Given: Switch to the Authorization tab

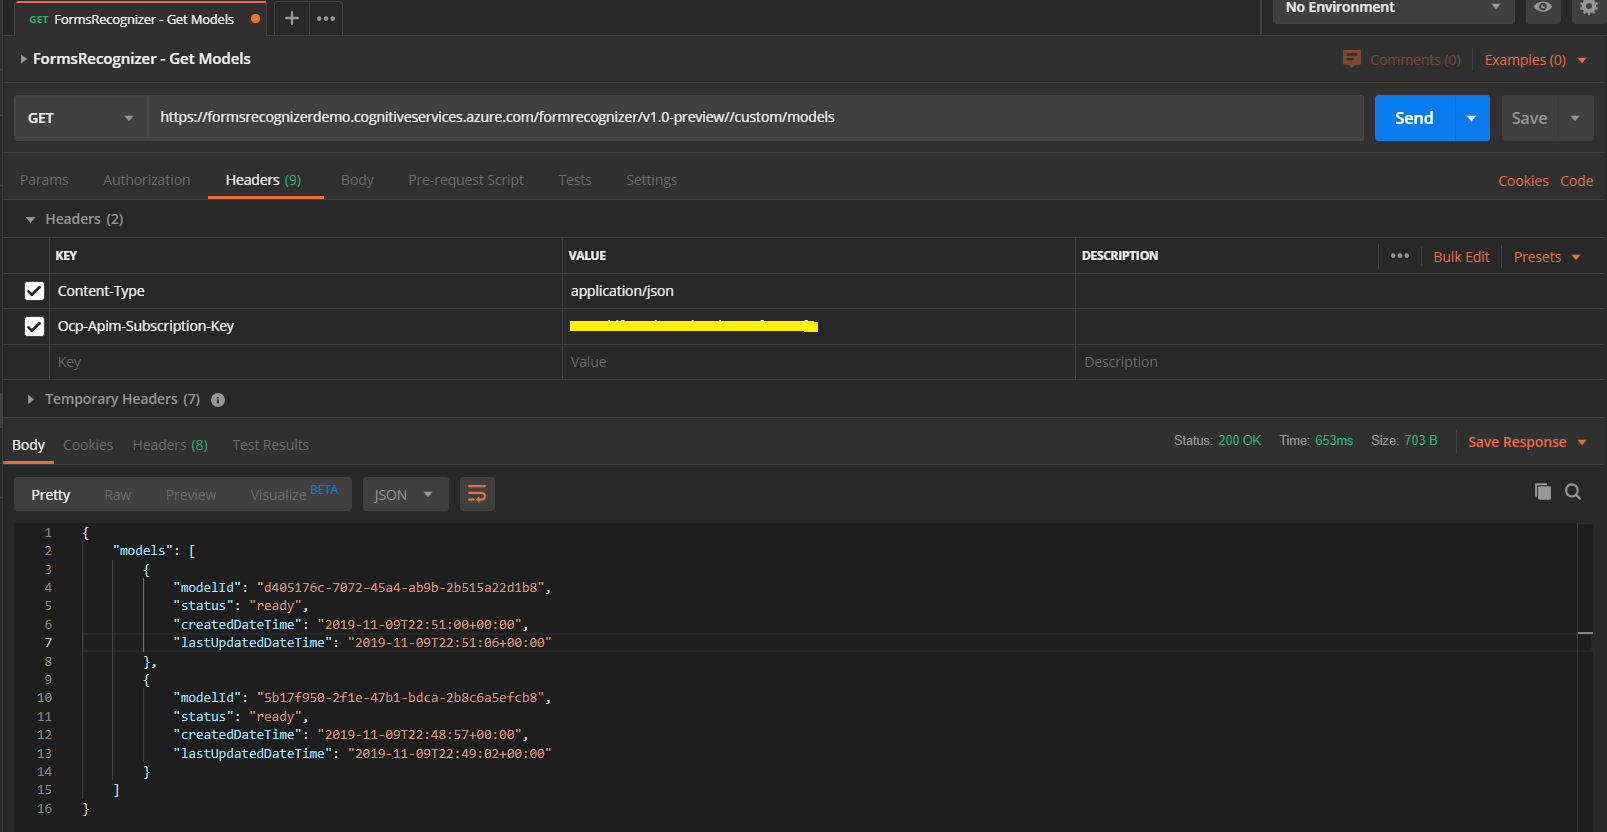Looking at the screenshot, I should (x=146, y=180).
